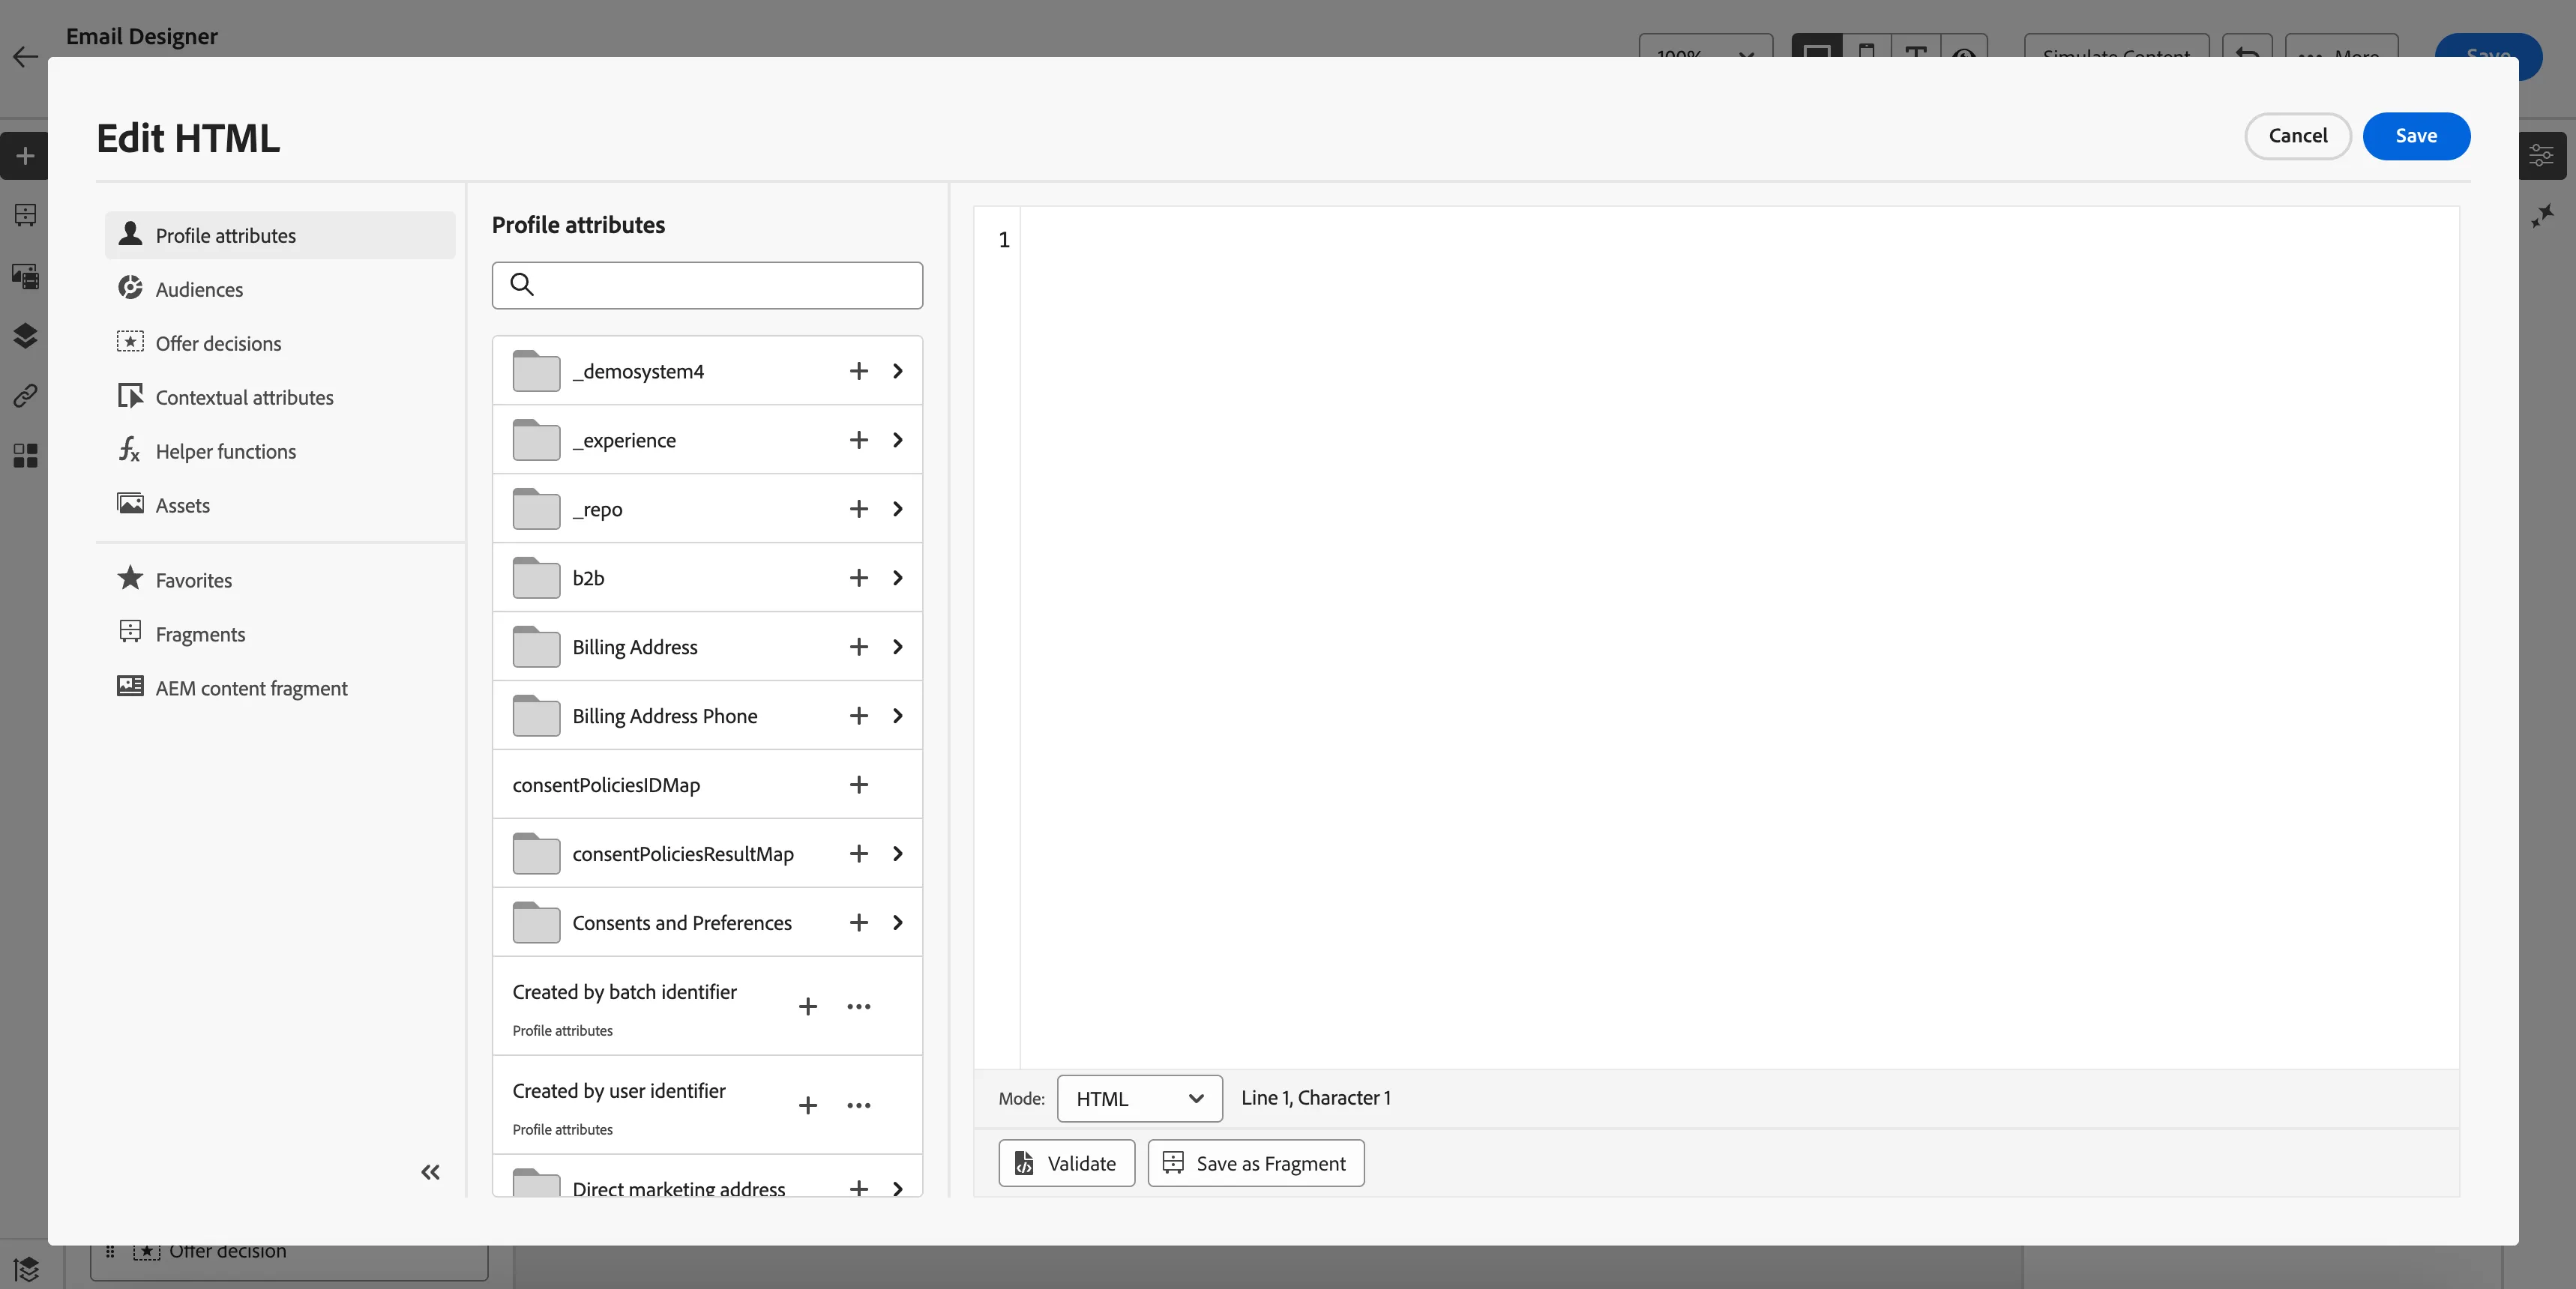Add the consentPoliciesIDMap attribute
The image size is (2576, 1289).
858,785
